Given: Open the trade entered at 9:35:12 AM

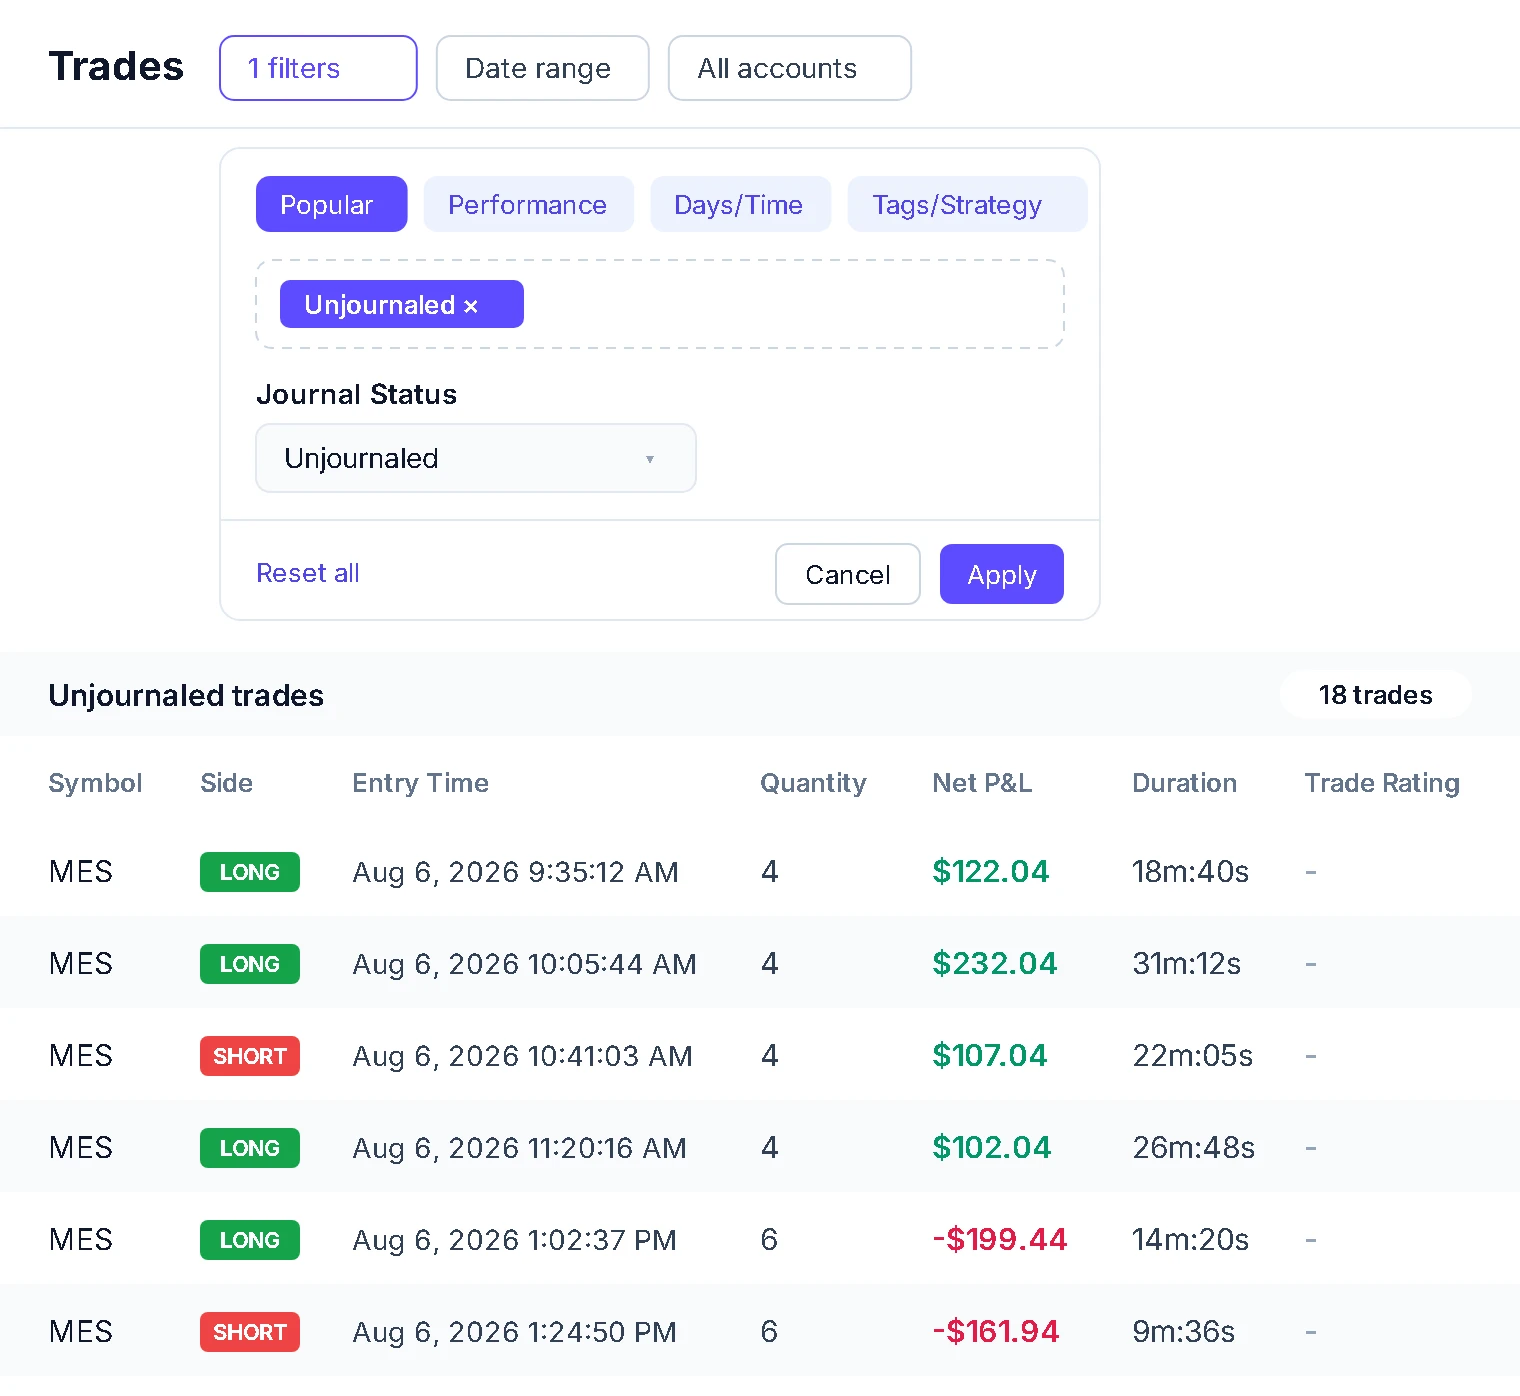Looking at the screenshot, I should (x=760, y=872).
